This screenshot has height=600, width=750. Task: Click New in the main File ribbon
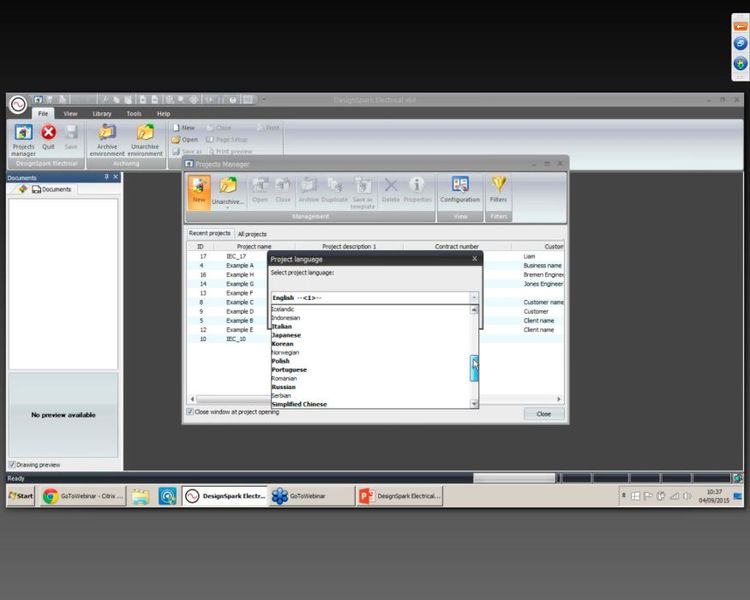click(184, 128)
